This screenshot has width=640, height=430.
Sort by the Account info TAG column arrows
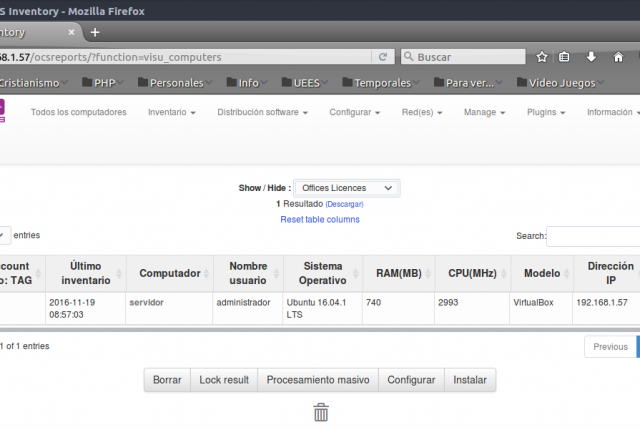pos(38,273)
